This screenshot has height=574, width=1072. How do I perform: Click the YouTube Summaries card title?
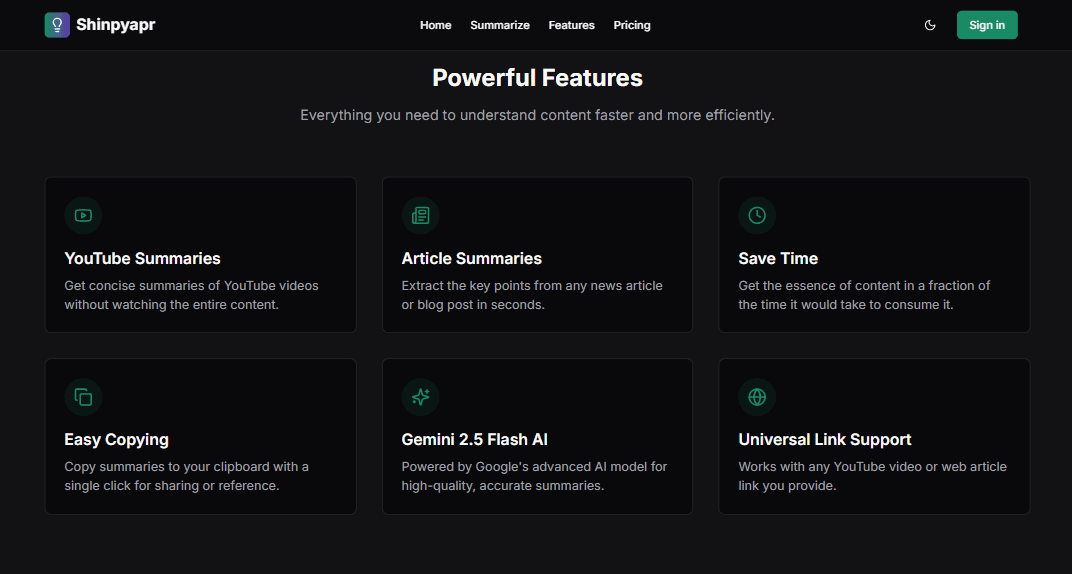coord(142,258)
